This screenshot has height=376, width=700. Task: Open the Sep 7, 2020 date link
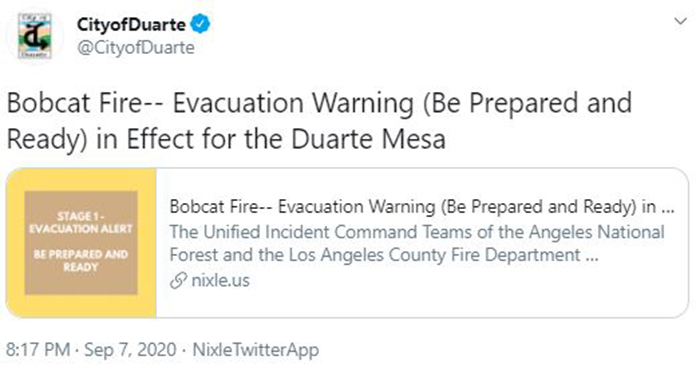pyautogui.click(x=130, y=350)
